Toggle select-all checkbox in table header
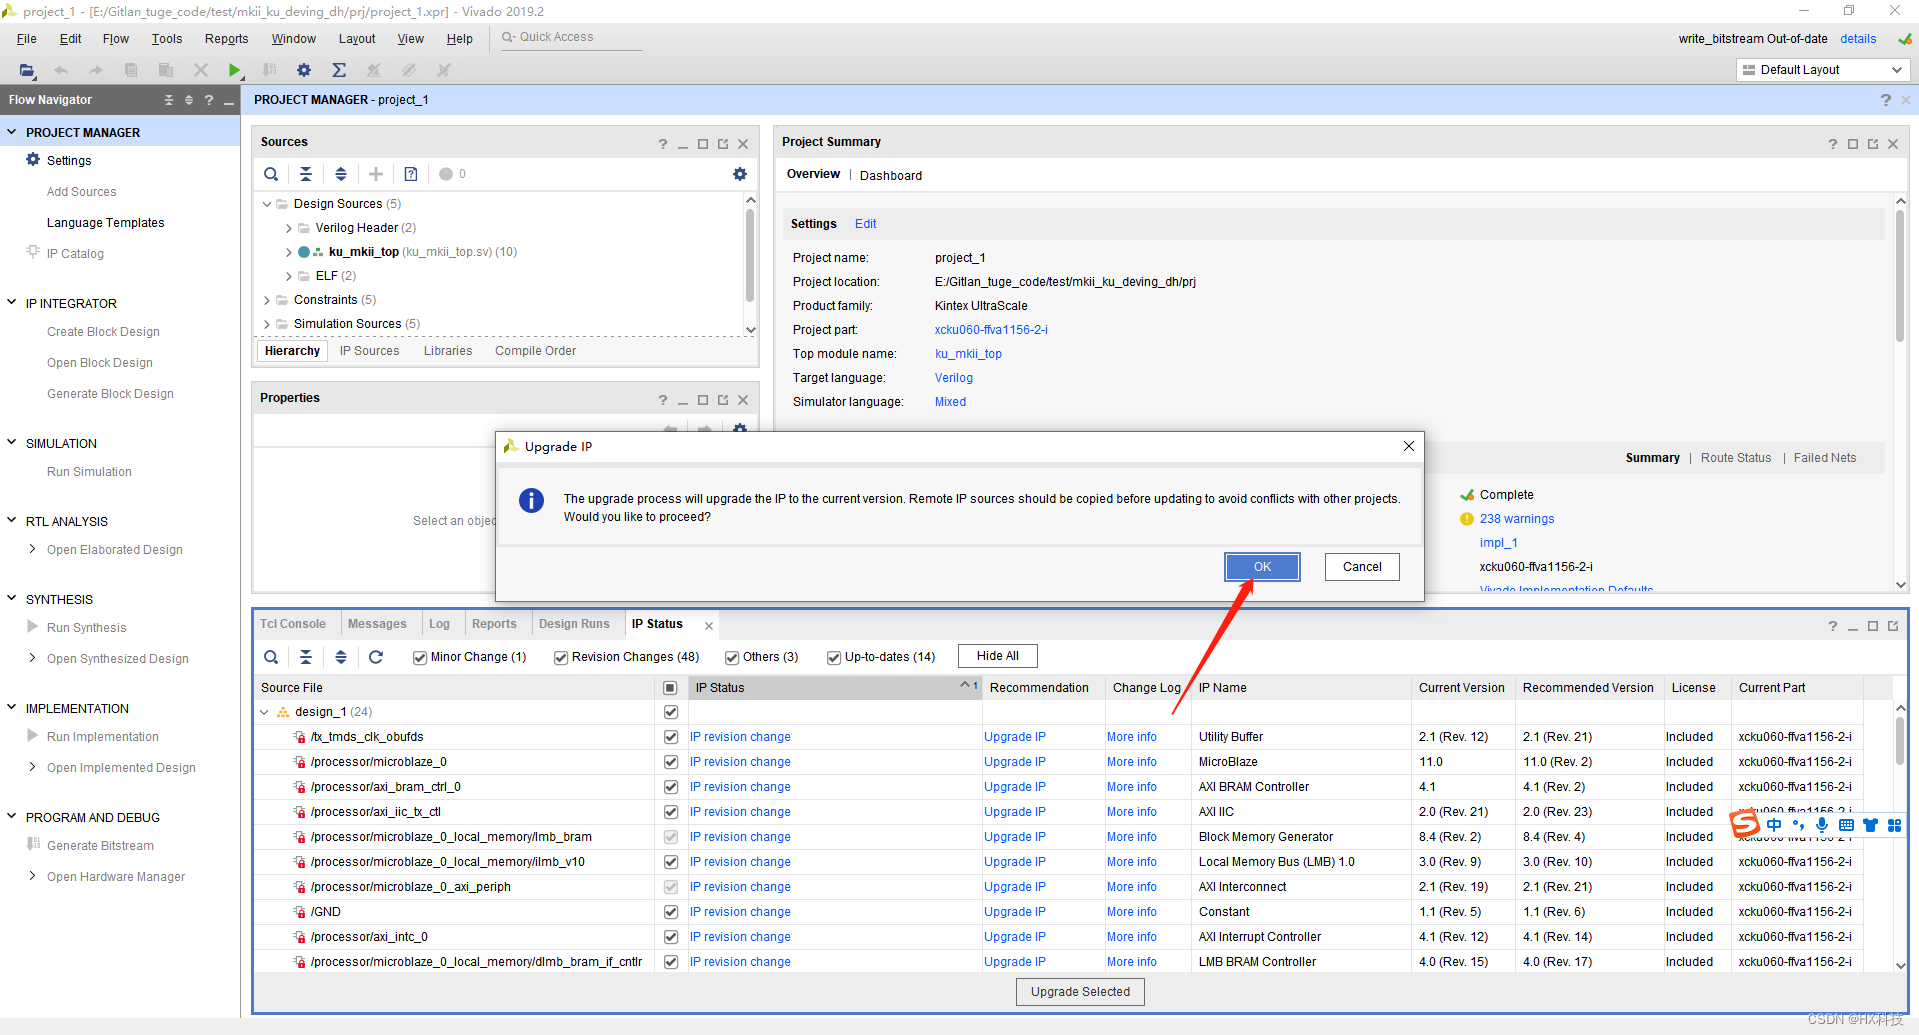Image resolution: width=1919 pixels, height=1035 pixels. pos(671,688)
